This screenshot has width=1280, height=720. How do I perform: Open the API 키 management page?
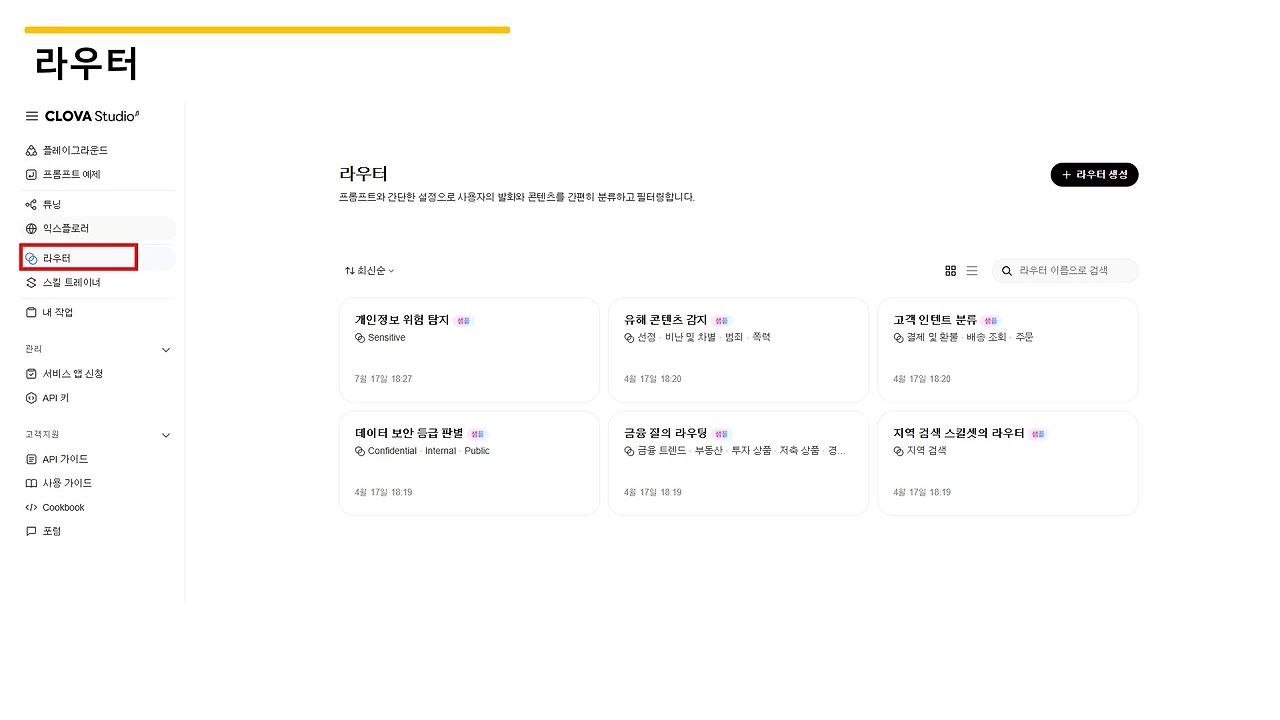[x=56, y=398]
